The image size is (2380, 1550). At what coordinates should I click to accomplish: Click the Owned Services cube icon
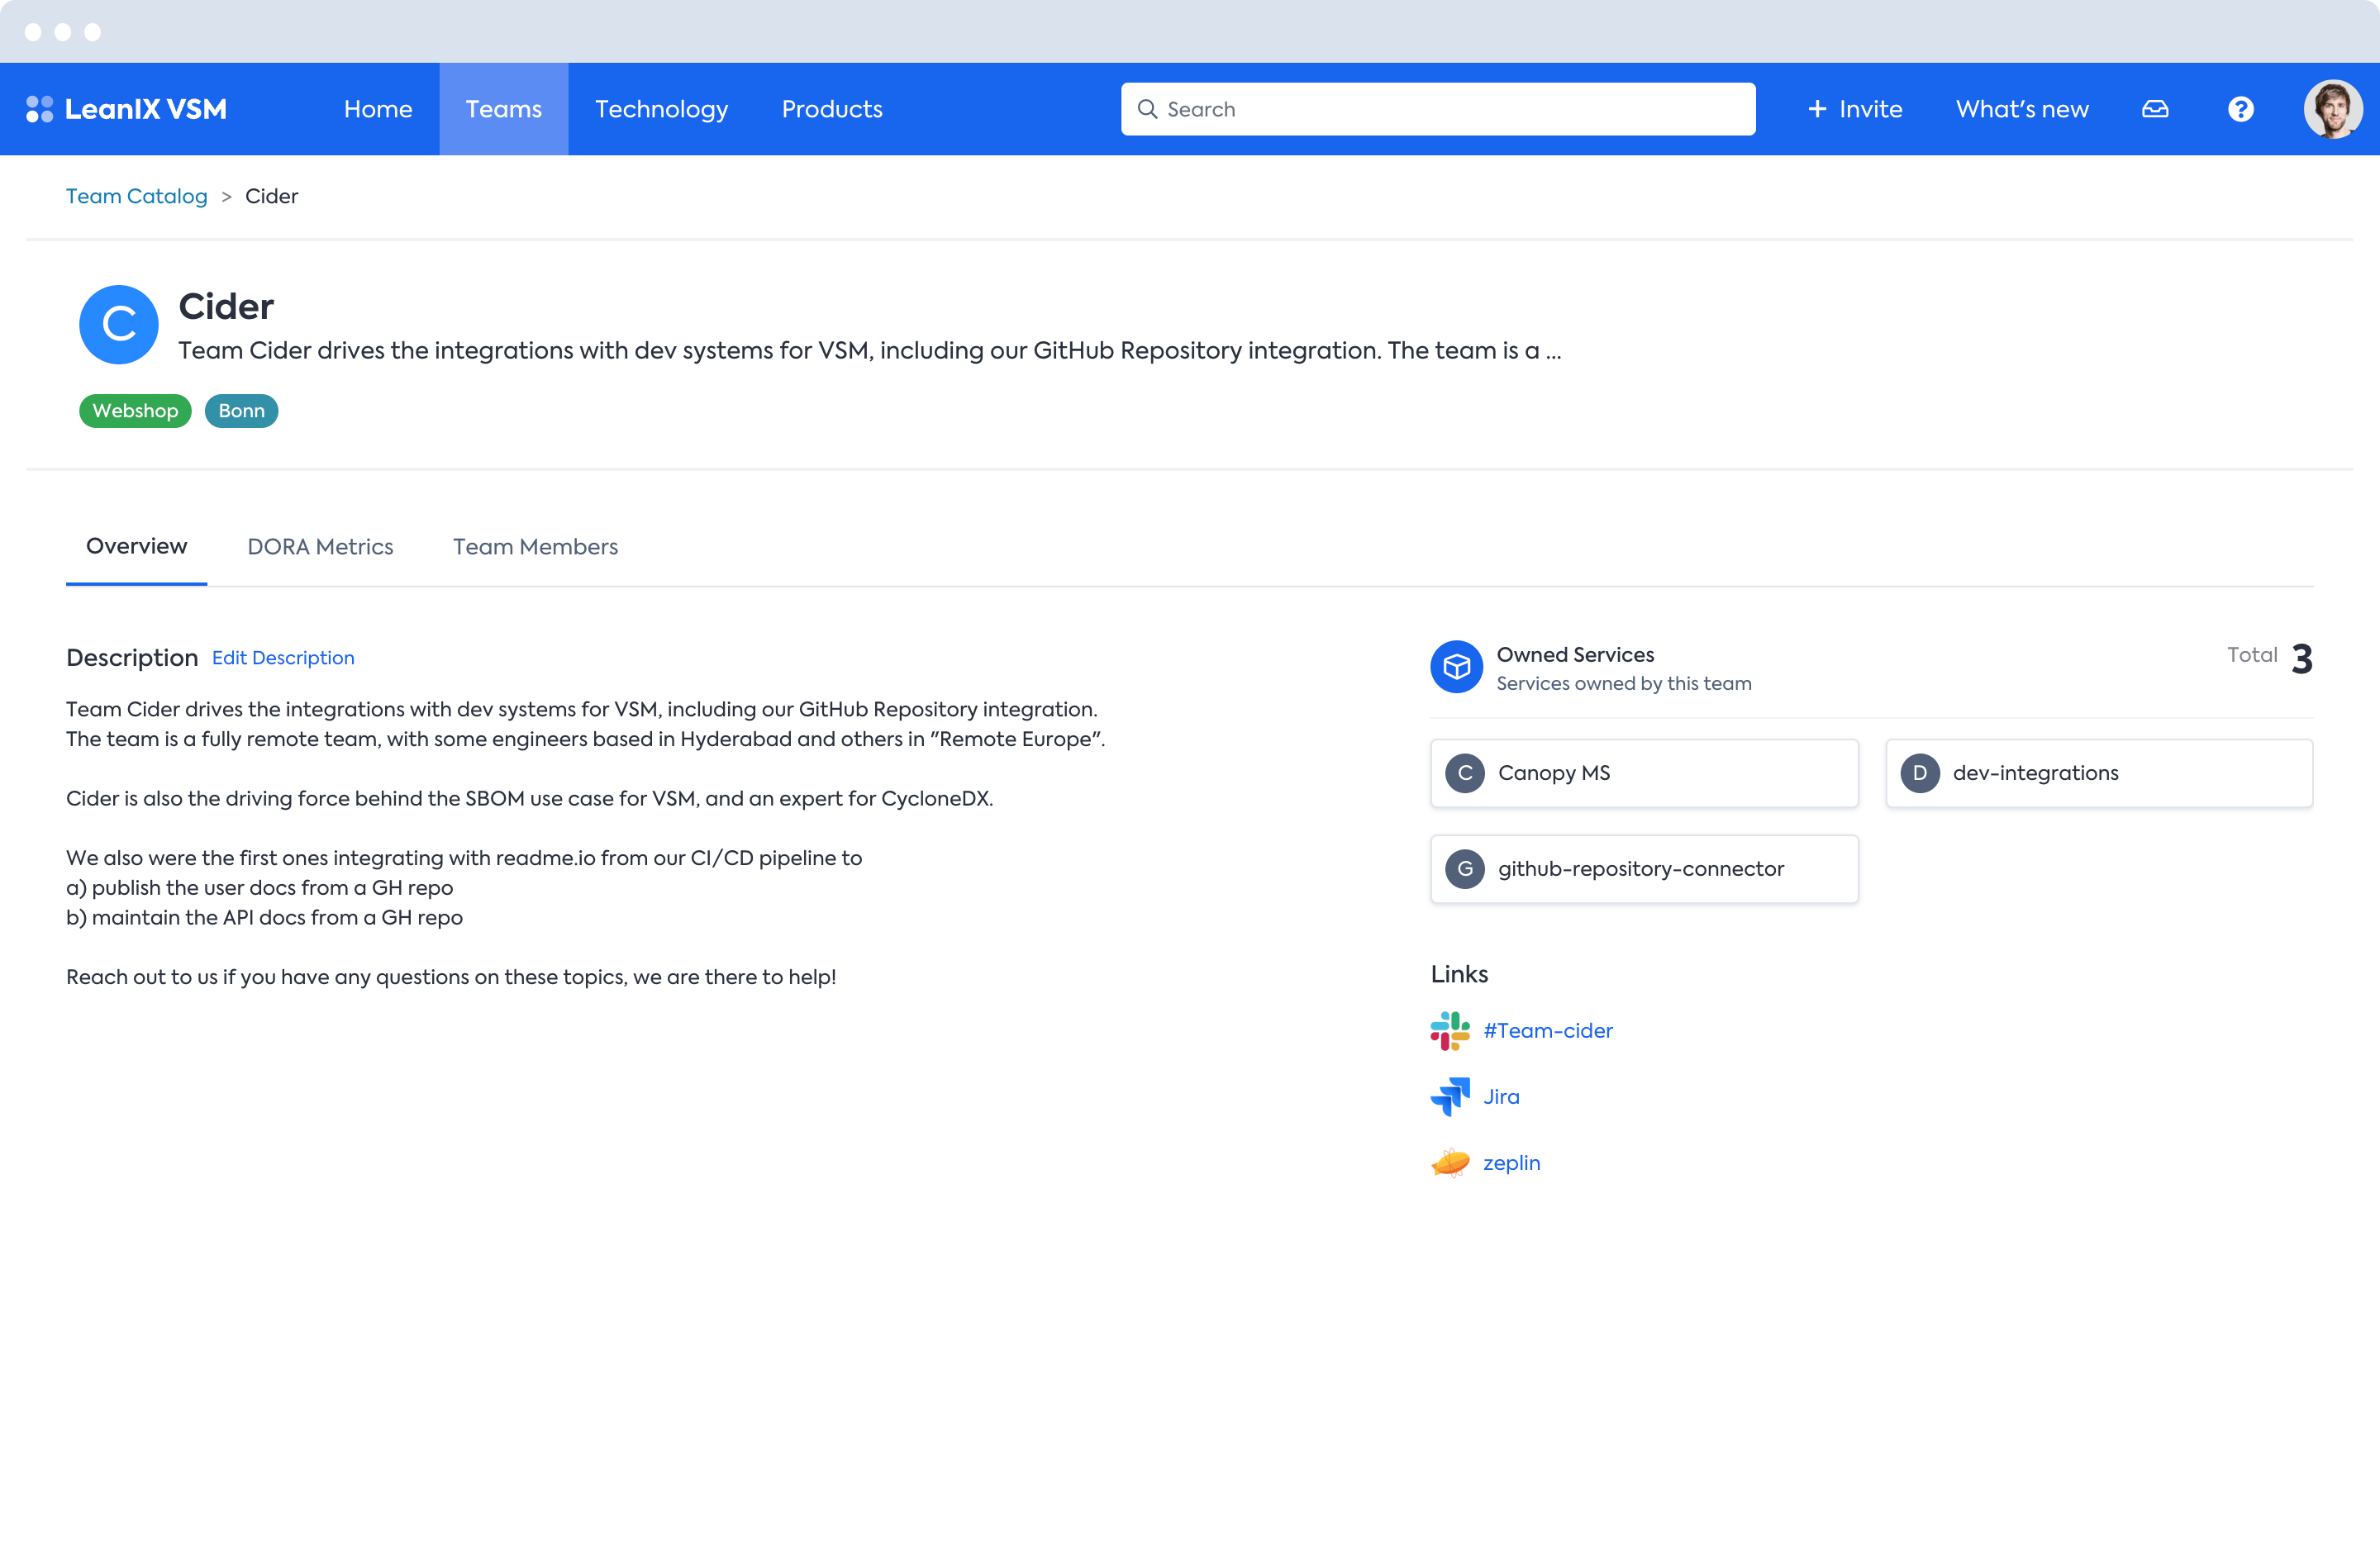point(1456,666)
